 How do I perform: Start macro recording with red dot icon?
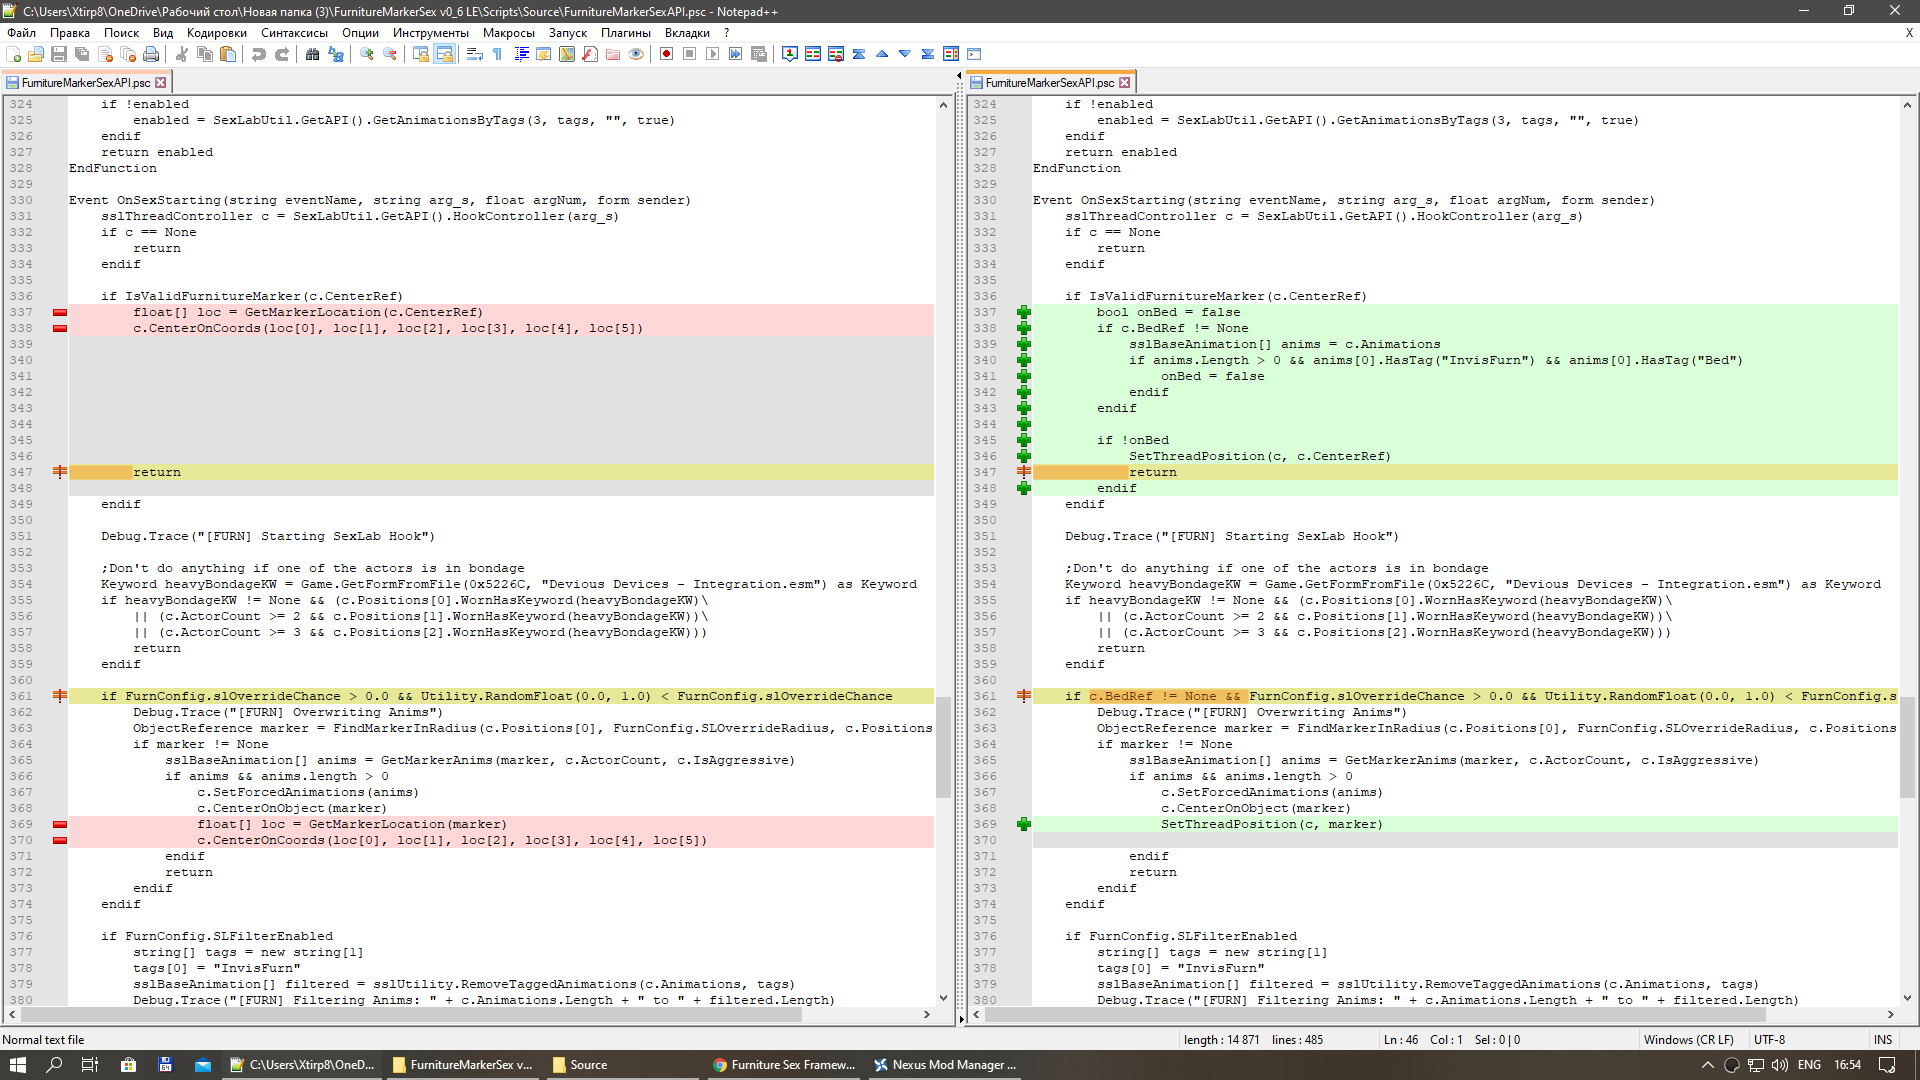tap(666, 54)
